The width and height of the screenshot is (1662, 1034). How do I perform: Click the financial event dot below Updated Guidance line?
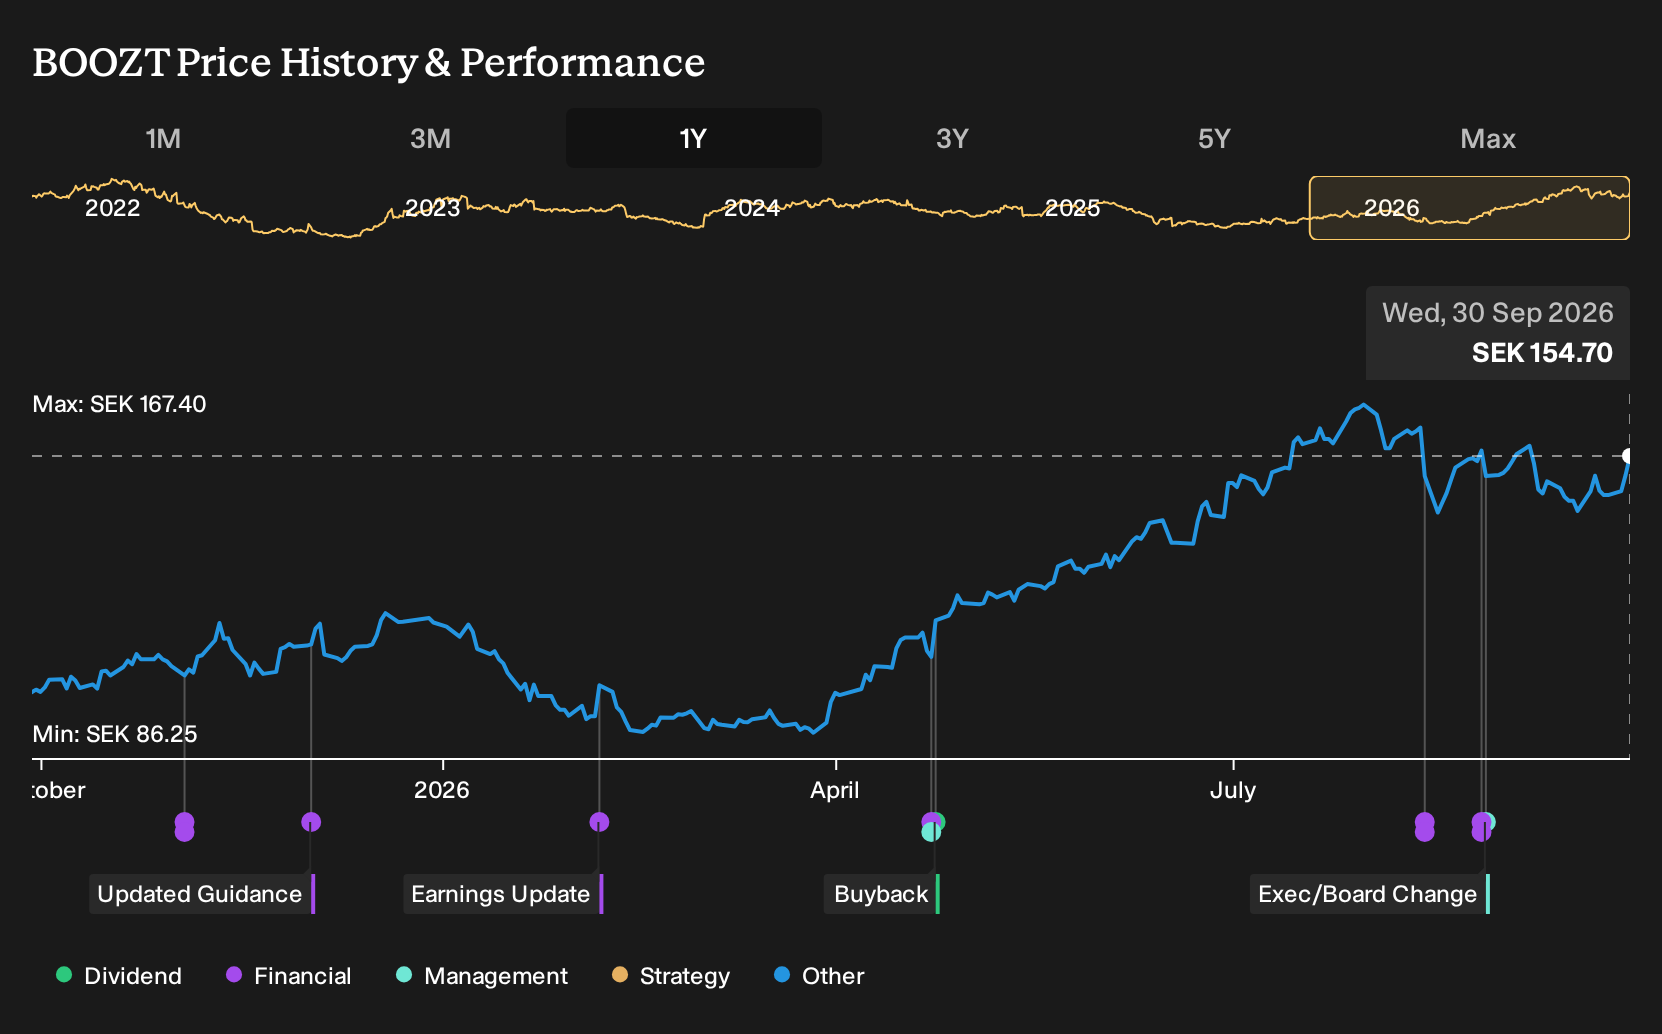(311, 822)
